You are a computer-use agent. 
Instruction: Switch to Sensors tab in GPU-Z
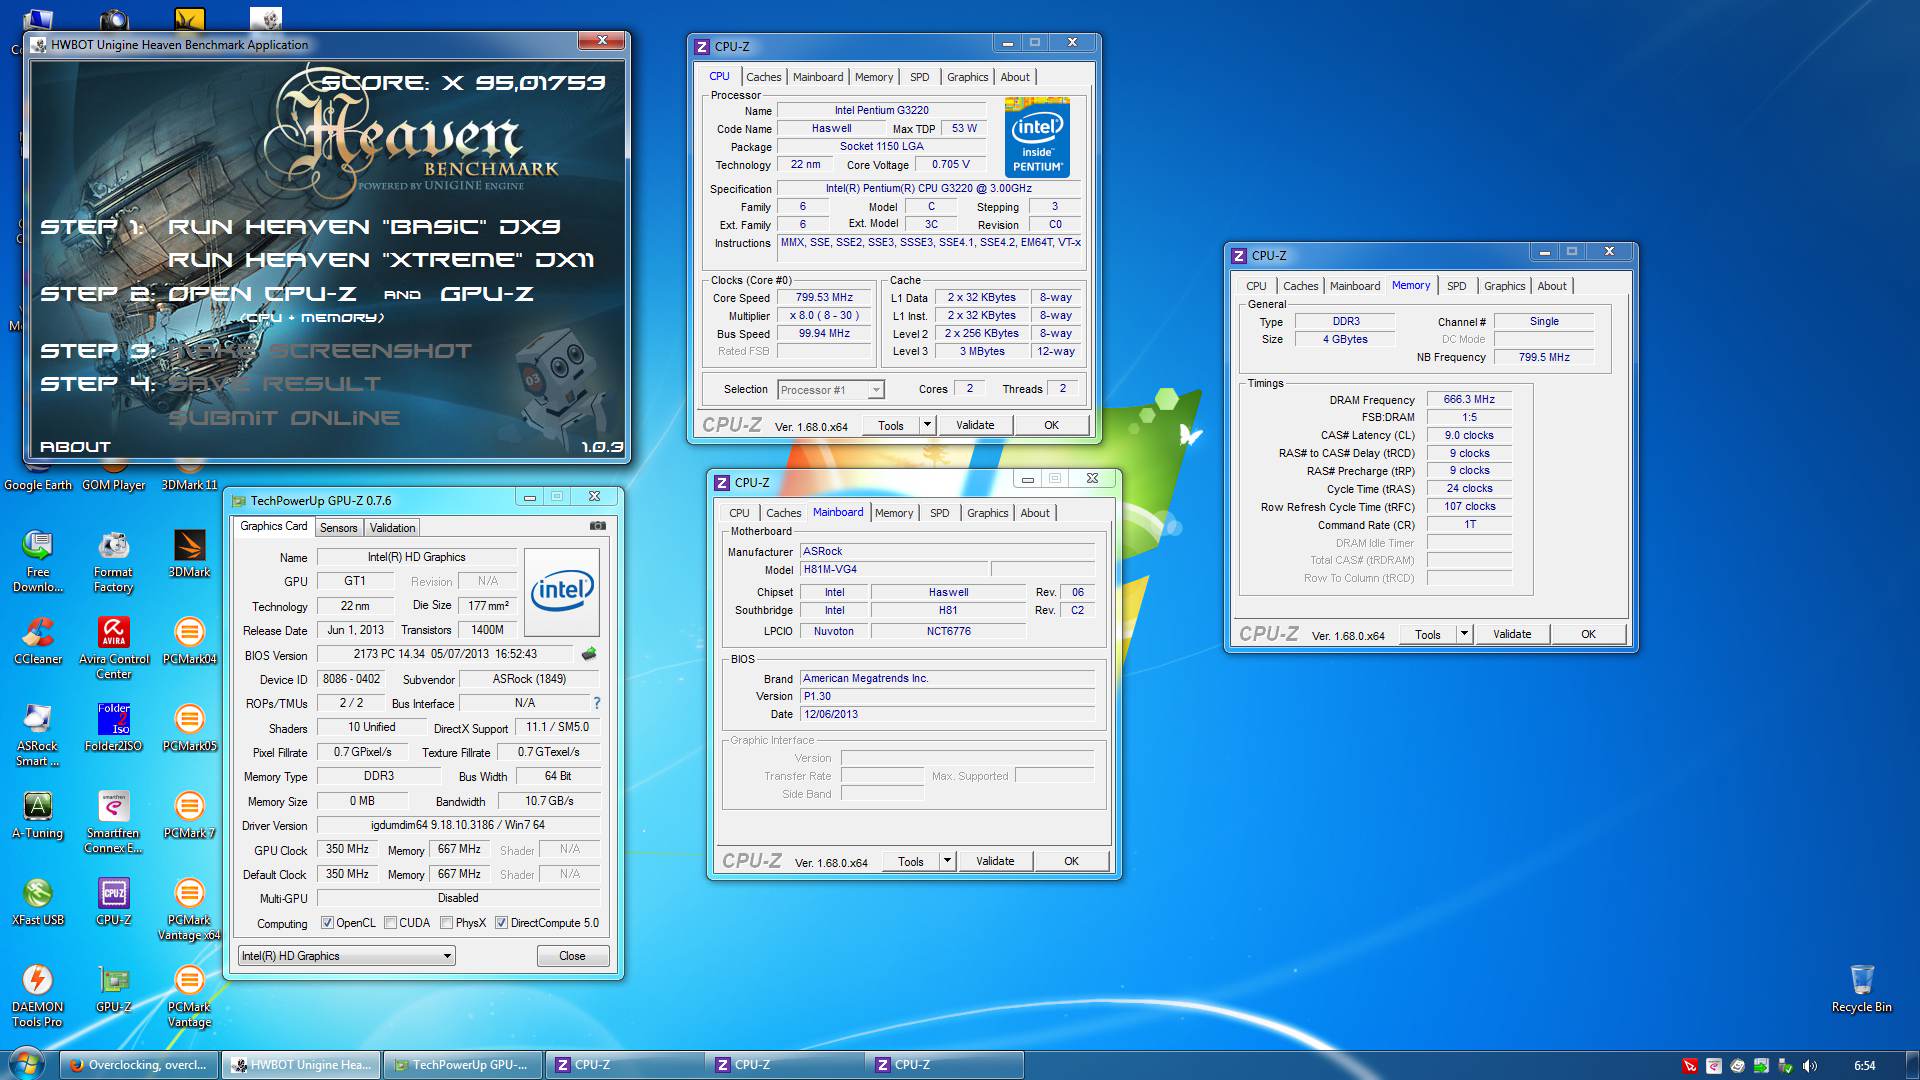point(338,528)
